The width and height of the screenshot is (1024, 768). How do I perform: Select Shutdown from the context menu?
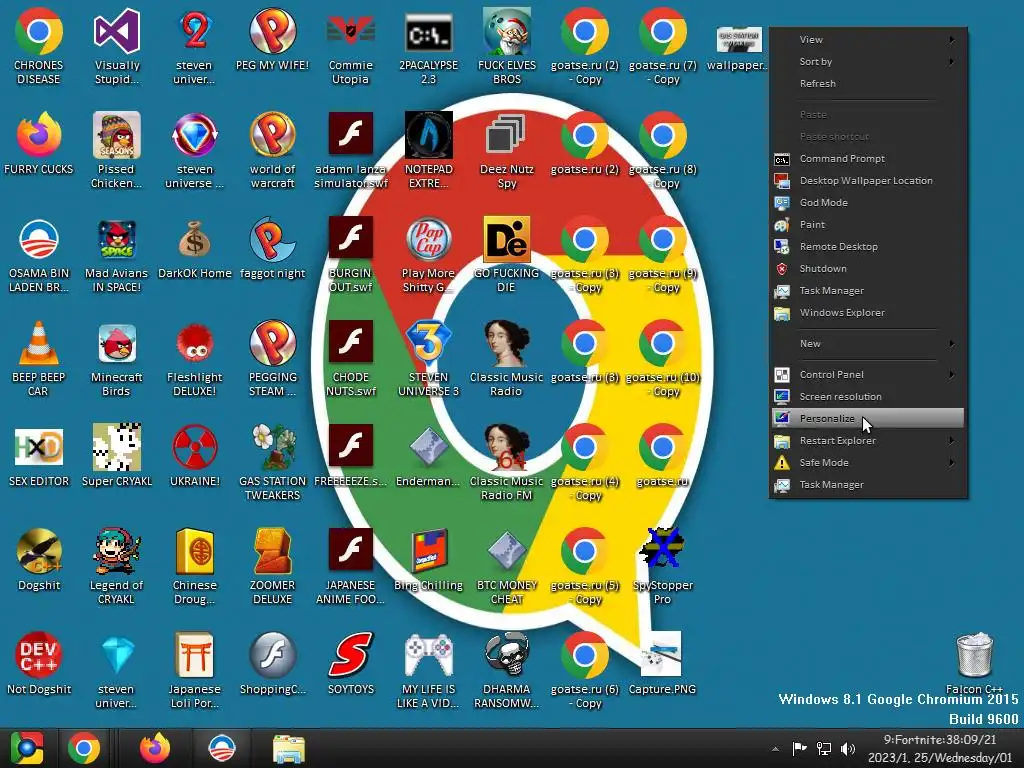coord(868,268)
